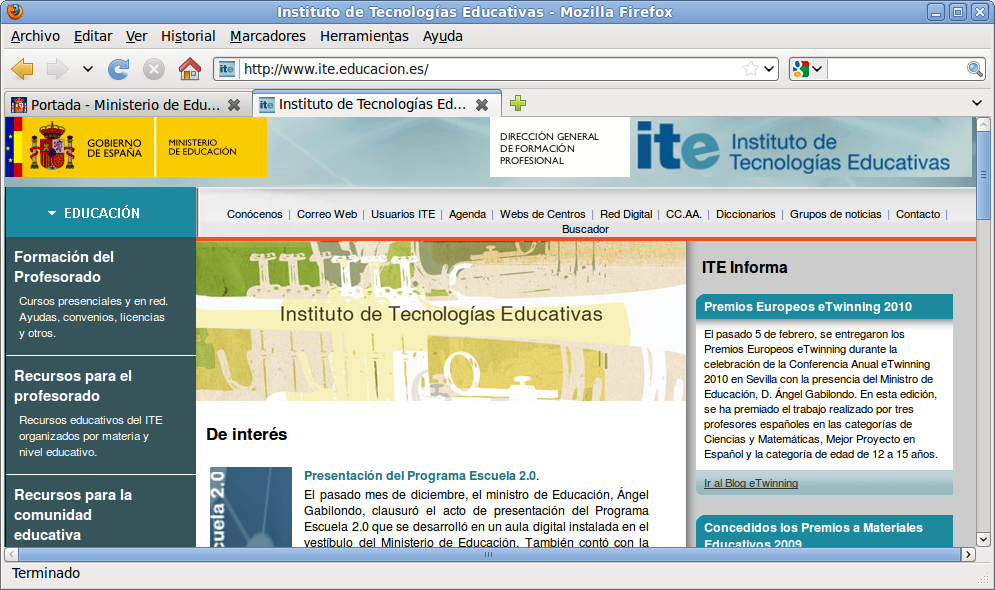
Task: Close the Instituto de Tecnologías tab
Action: (482, 105)
